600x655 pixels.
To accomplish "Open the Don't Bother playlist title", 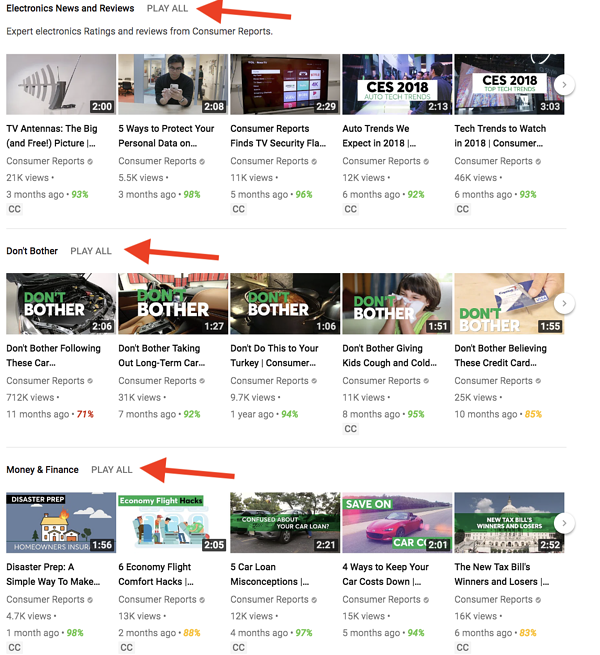I will [x=32, y=251].
